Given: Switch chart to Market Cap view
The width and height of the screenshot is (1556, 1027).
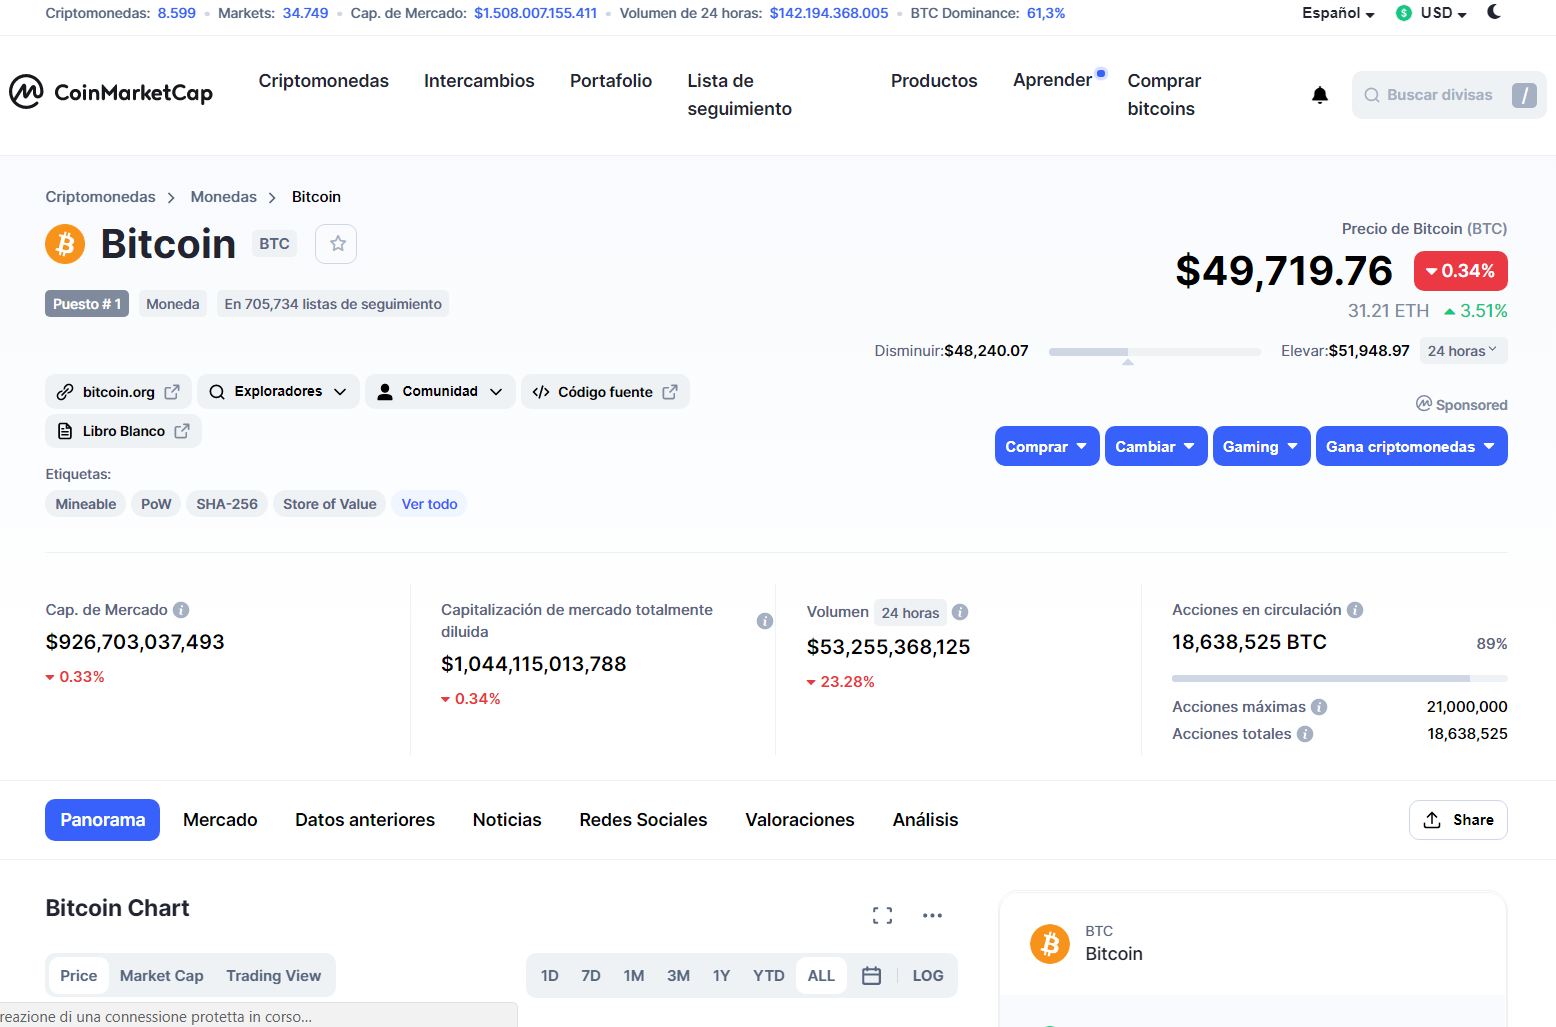Looking at the screenshot, I should click(x=162, y=976).
